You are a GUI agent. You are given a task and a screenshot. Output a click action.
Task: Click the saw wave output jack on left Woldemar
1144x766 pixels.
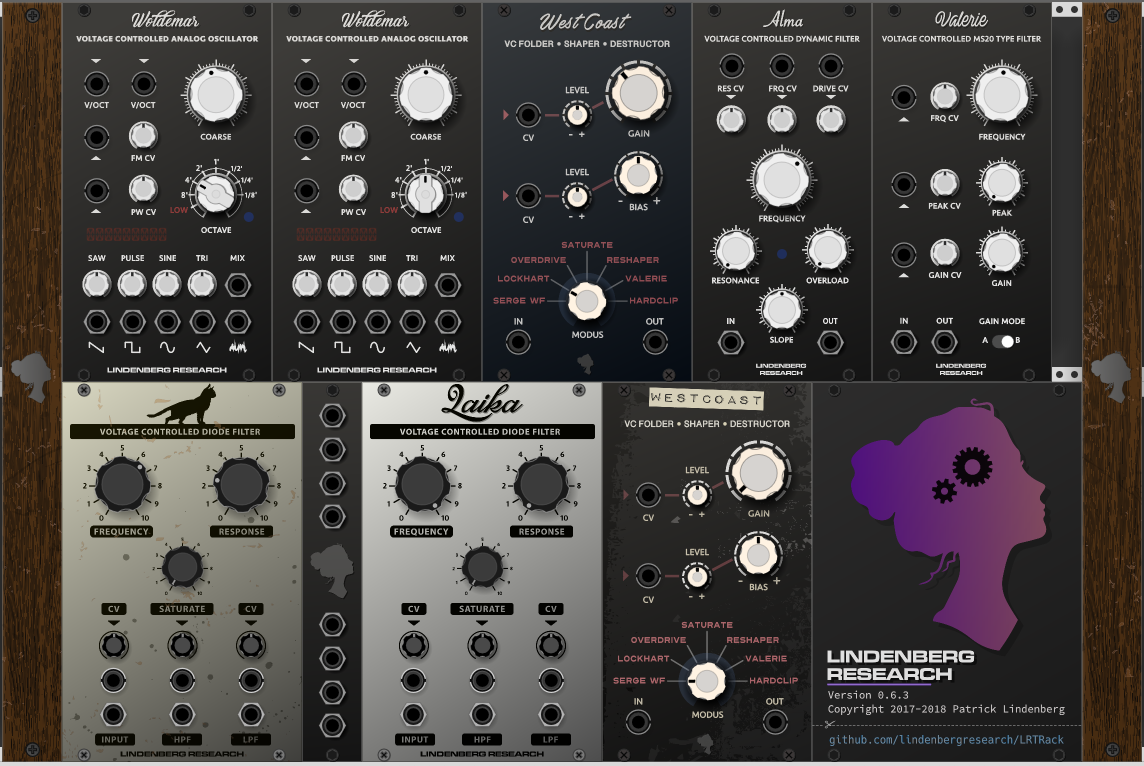point(96,322)
